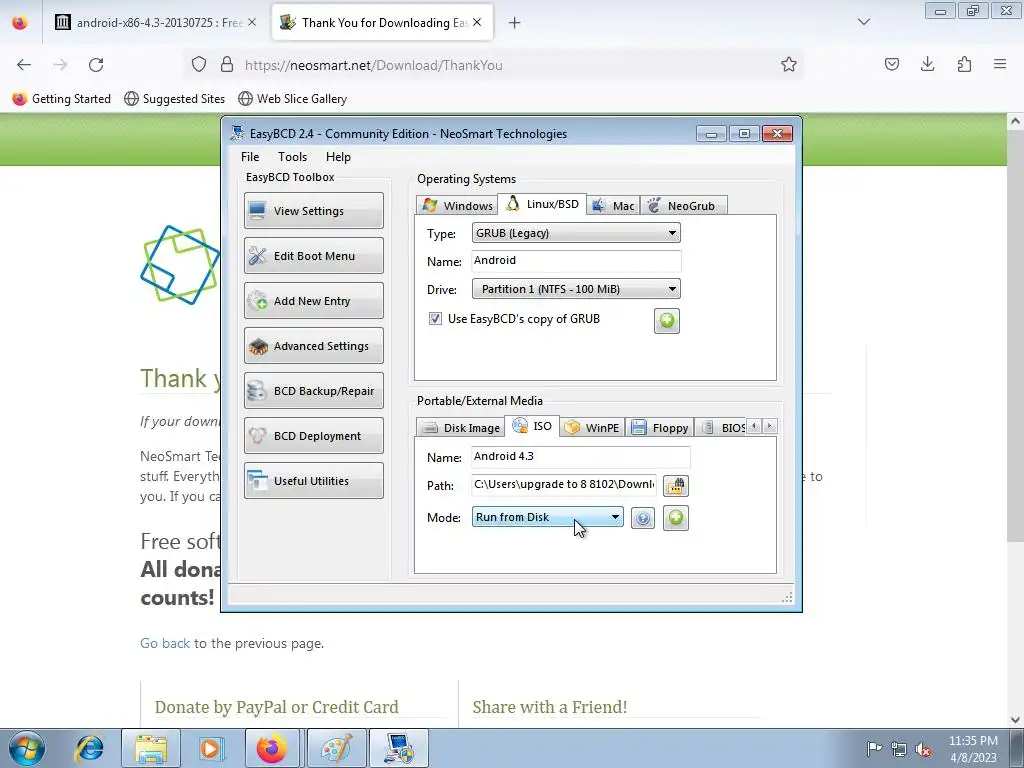Open Windows Media Player from taskbar
1024x768 pixels.
pyautogui.click(x=210, y=749)
